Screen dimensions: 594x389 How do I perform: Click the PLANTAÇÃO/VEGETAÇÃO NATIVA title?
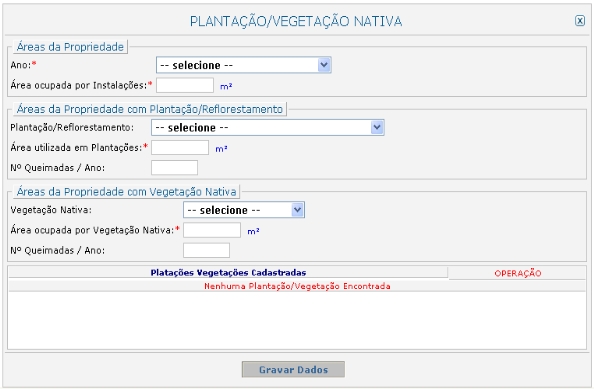(296, 21)
